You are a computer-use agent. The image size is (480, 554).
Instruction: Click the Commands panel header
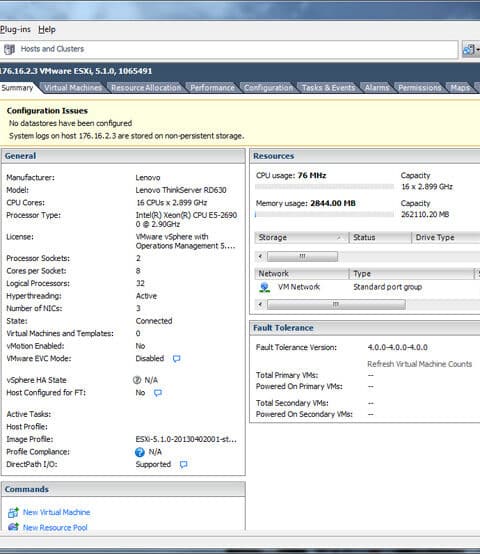[123, 489]
